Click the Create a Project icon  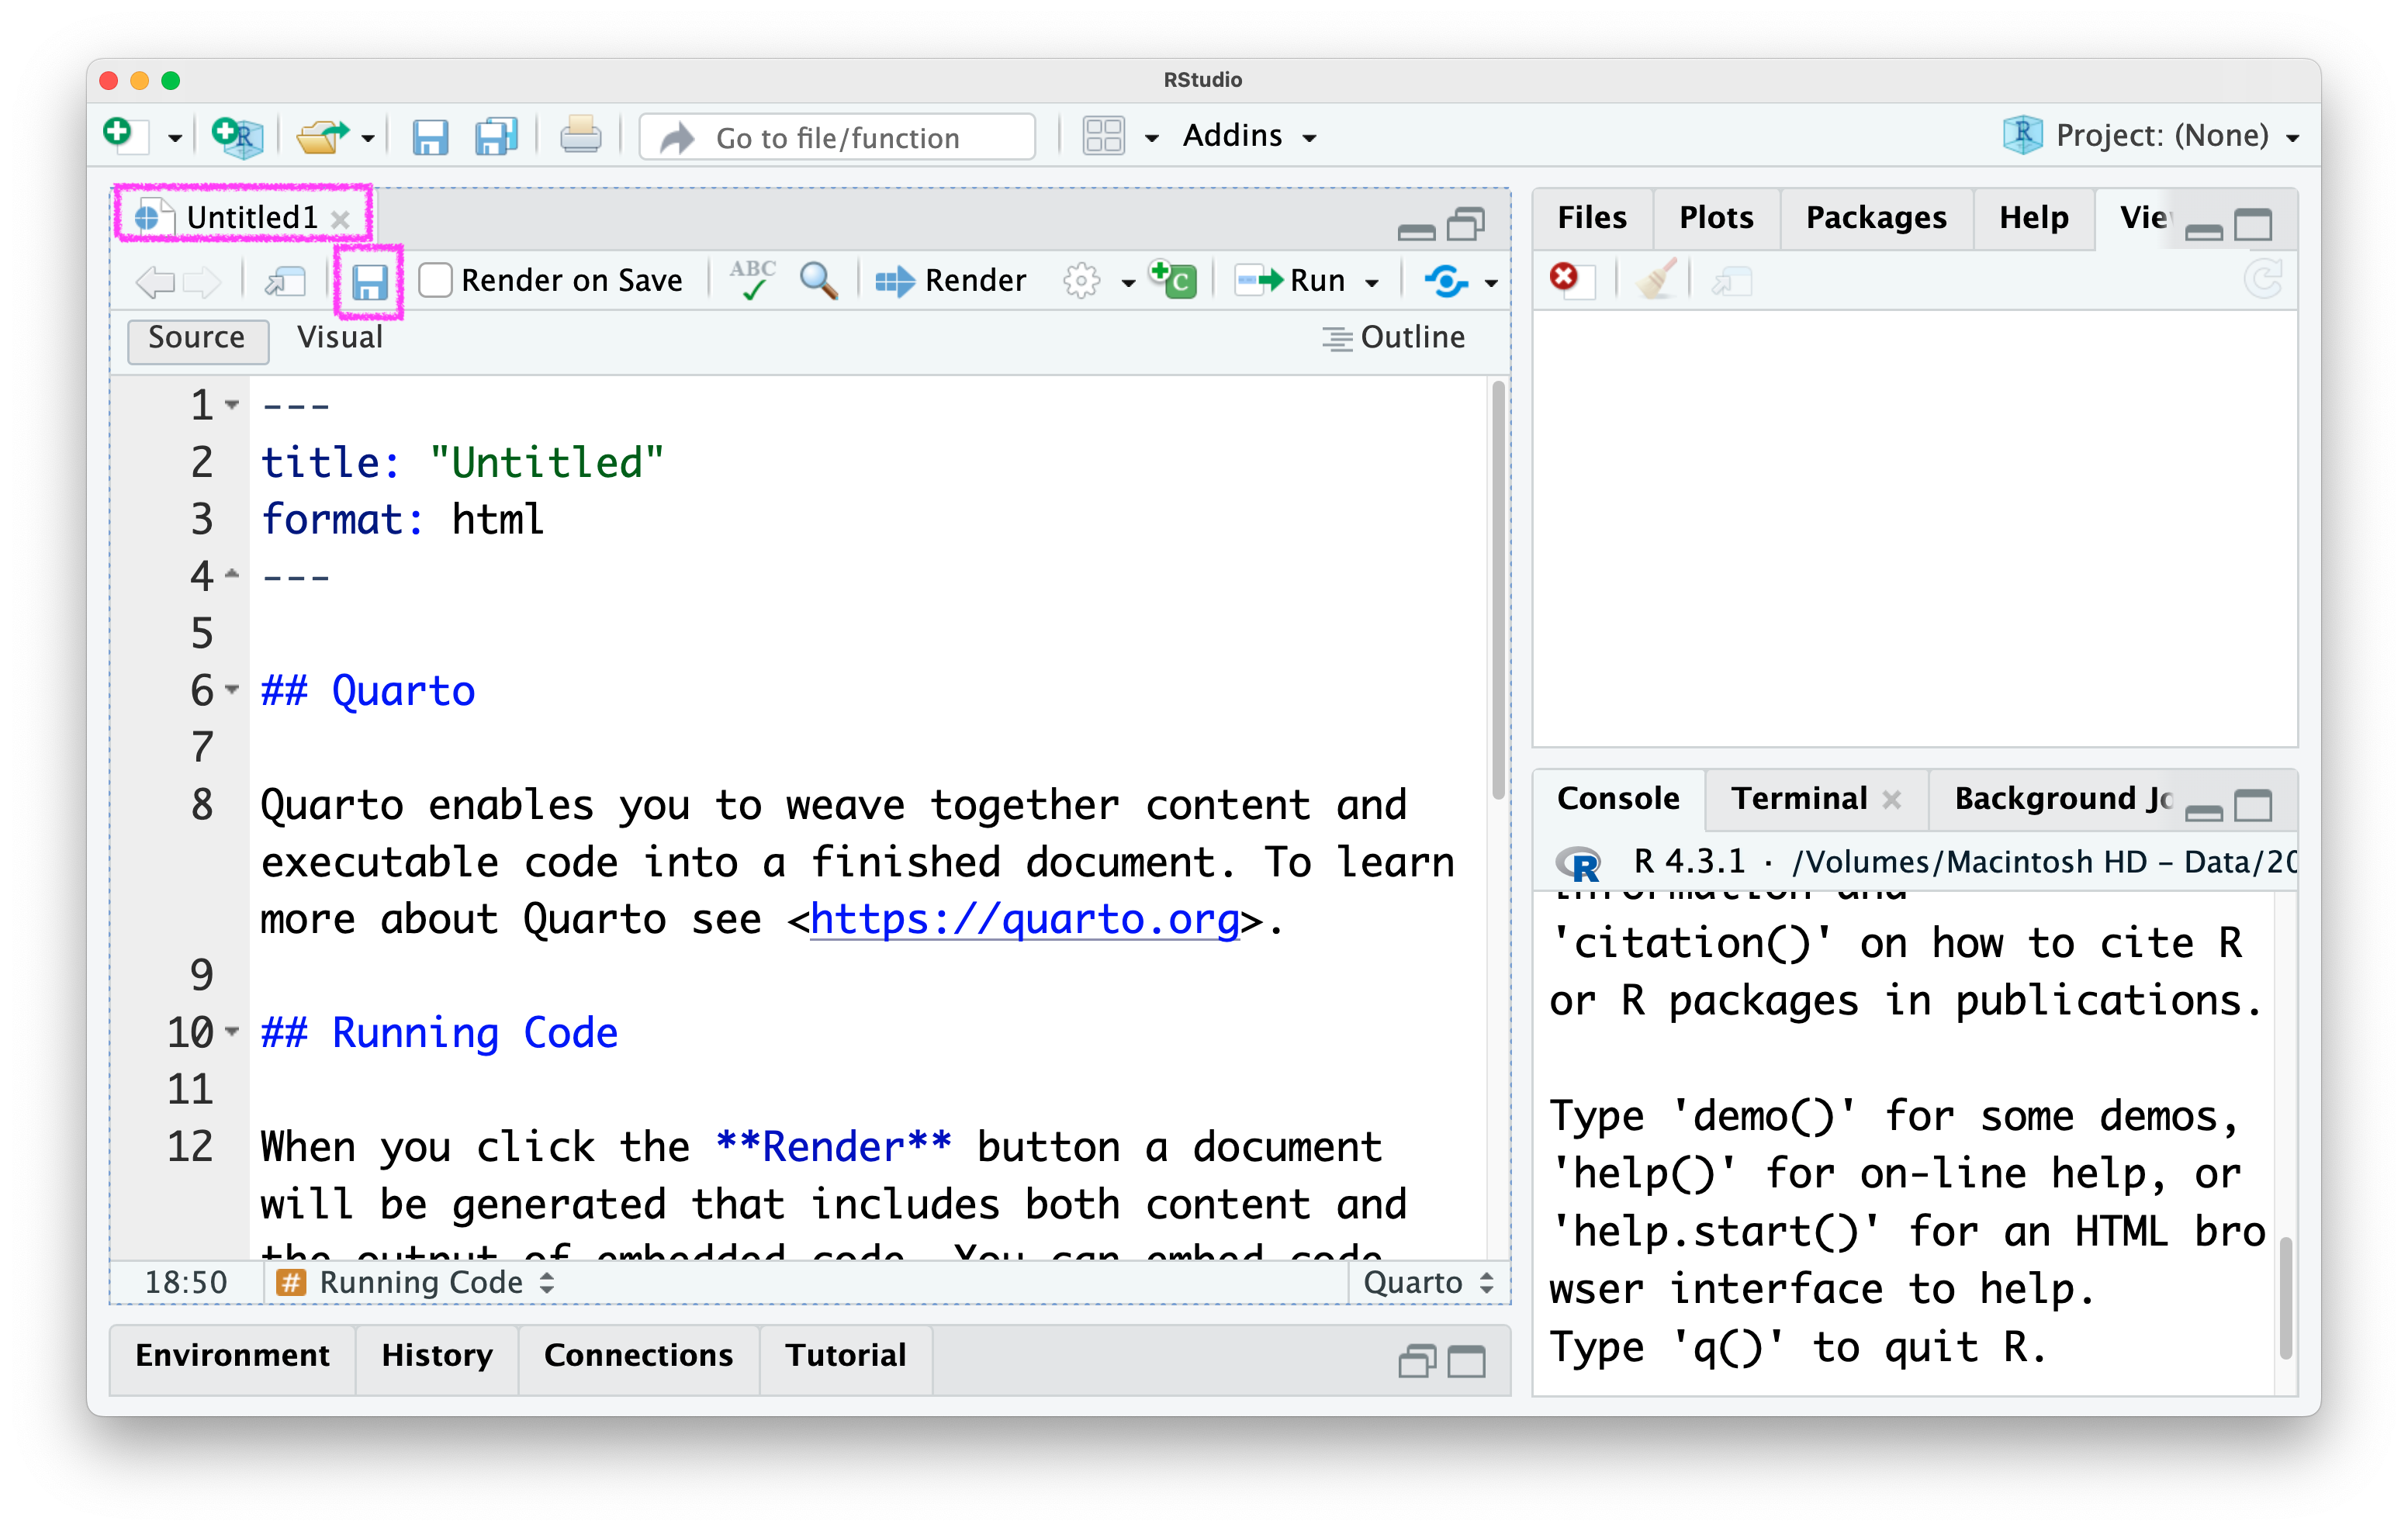click(x=237, y=136)
